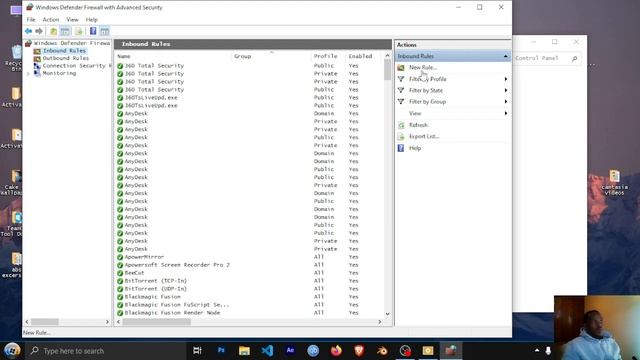The width and height of the screenshot is (640, 360).
Task: Click Refresh in Actions pane
Action: (x=418, y=125)
